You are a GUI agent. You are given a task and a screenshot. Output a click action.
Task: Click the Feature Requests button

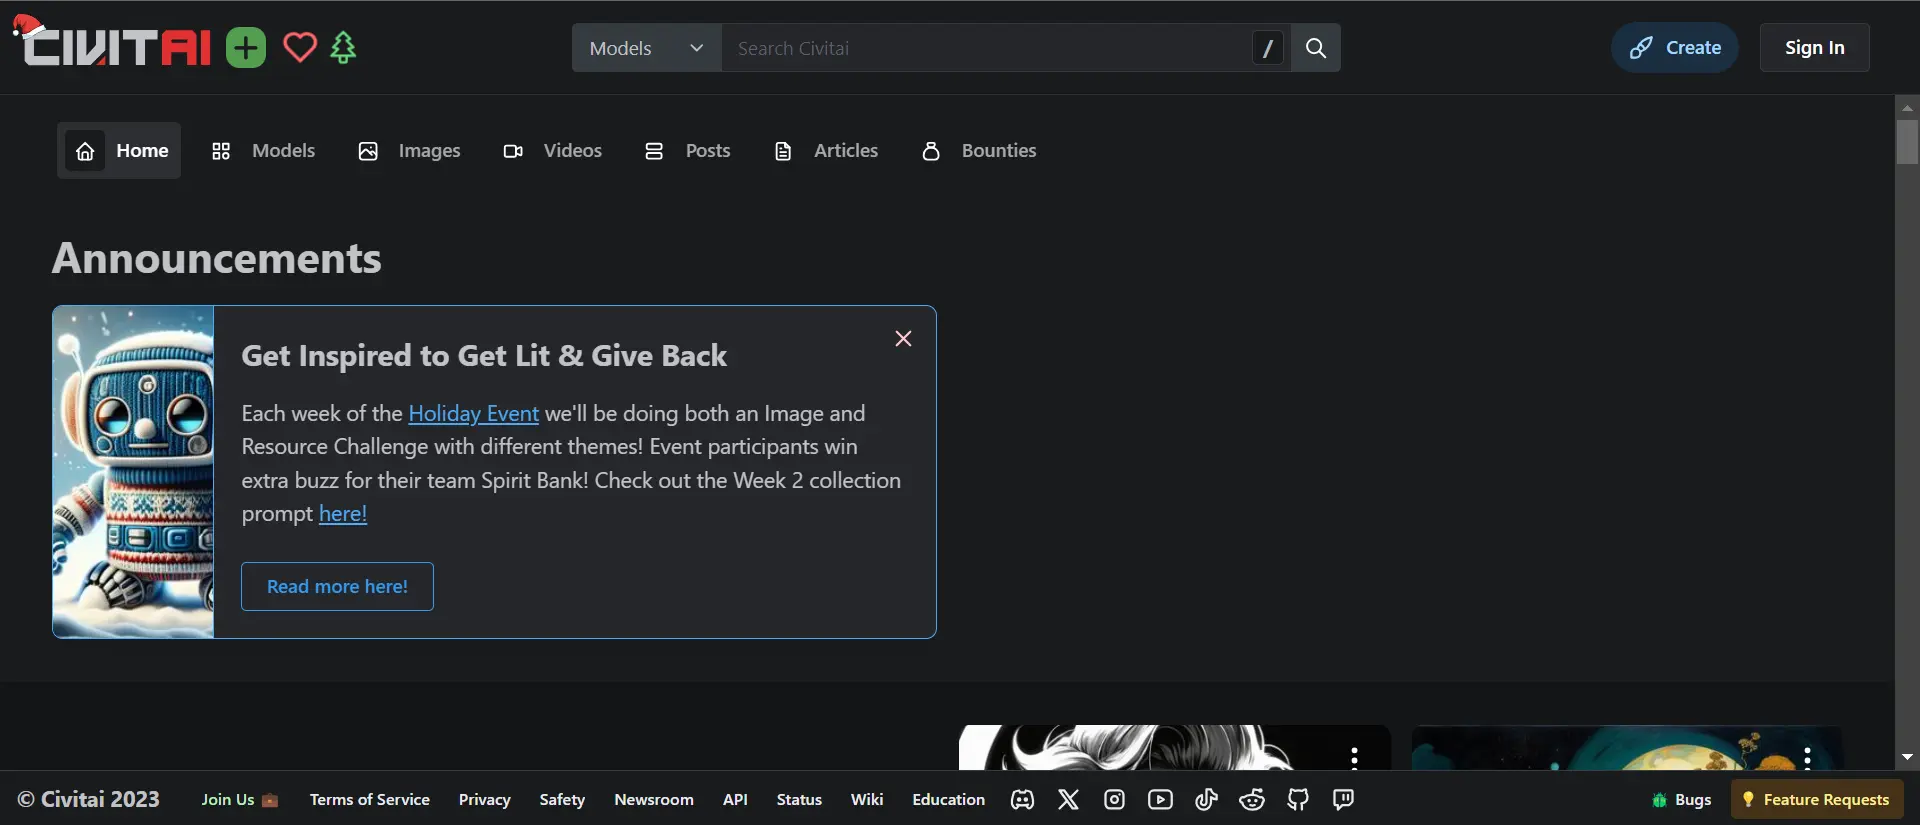[1816, 799]
